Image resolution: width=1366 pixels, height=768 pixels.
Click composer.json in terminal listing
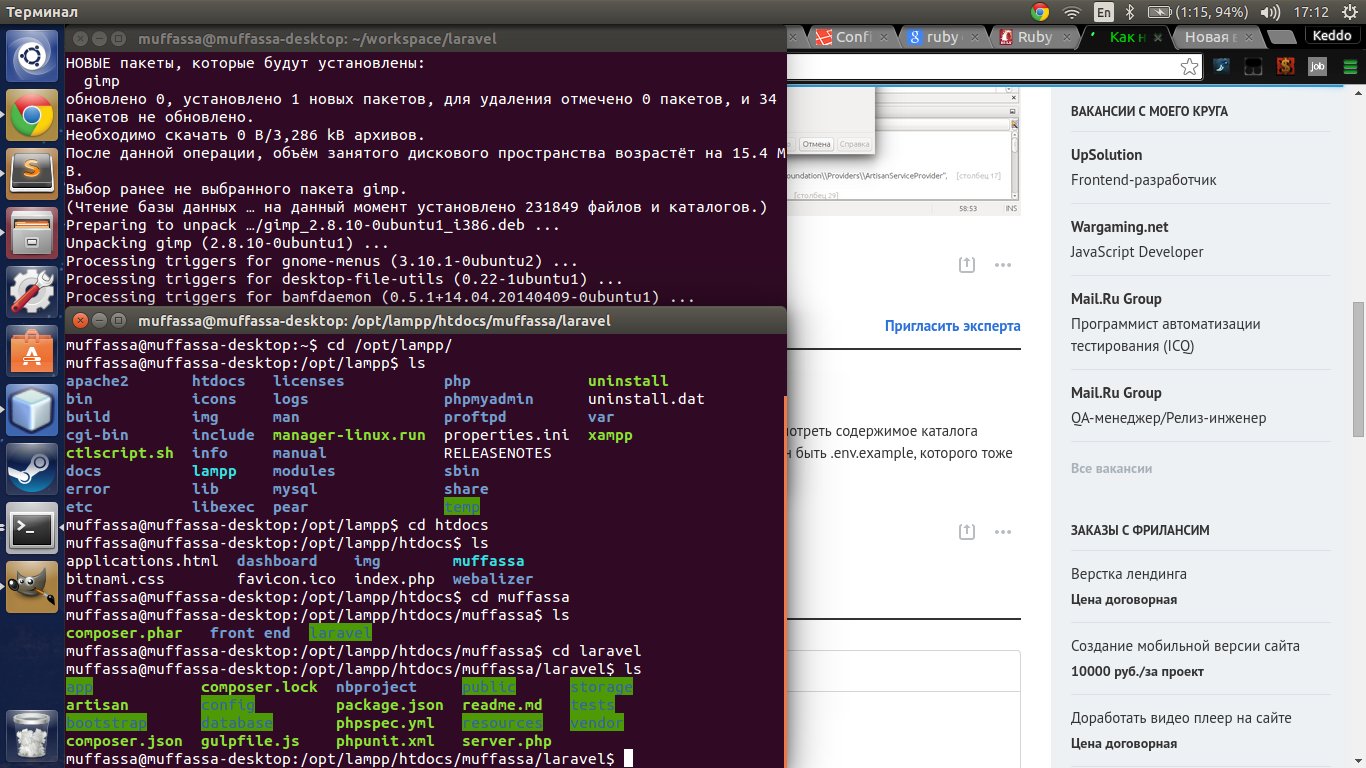(124, 741)
